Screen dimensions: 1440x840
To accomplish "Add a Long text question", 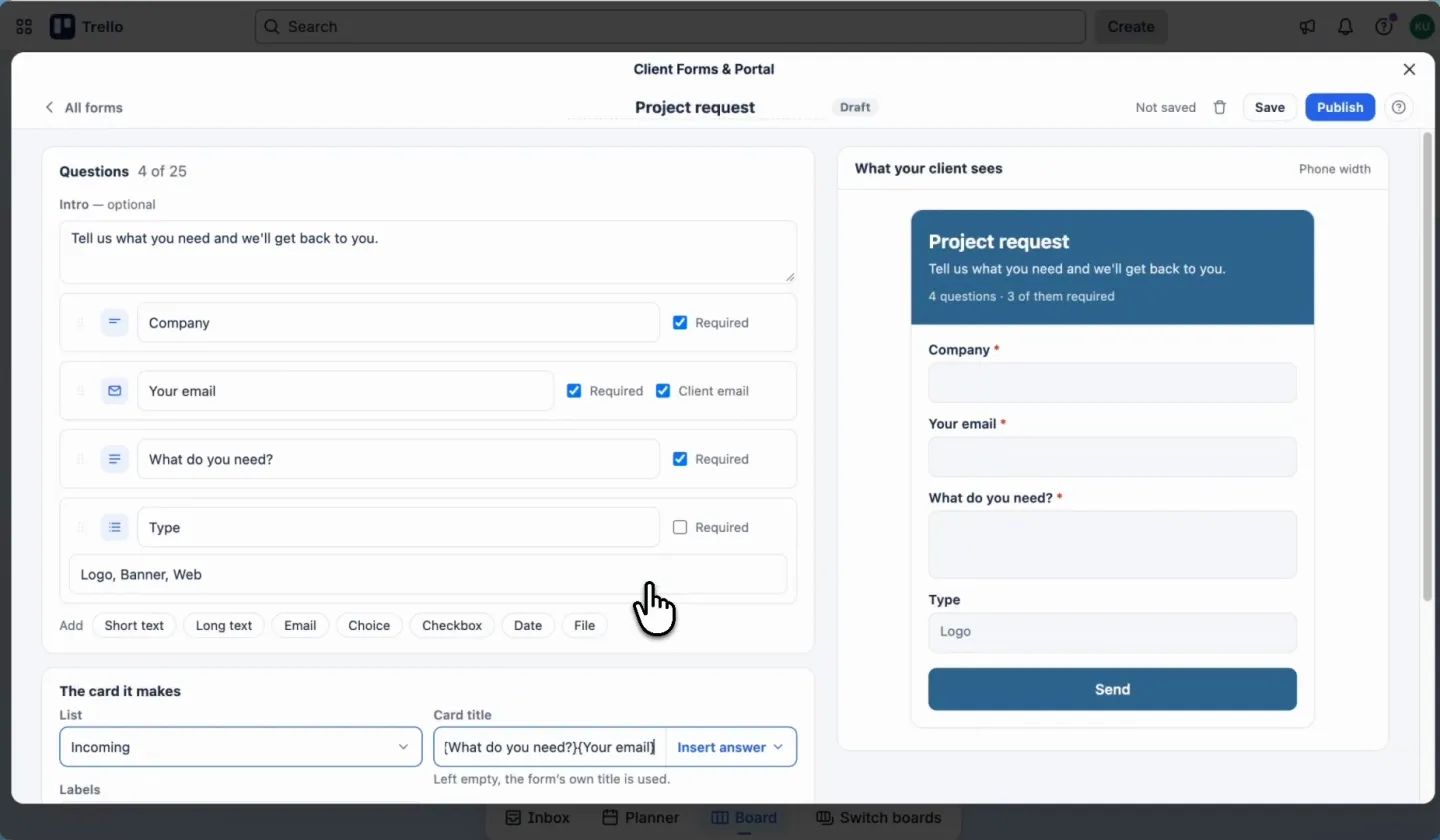I will coord(224,626).
